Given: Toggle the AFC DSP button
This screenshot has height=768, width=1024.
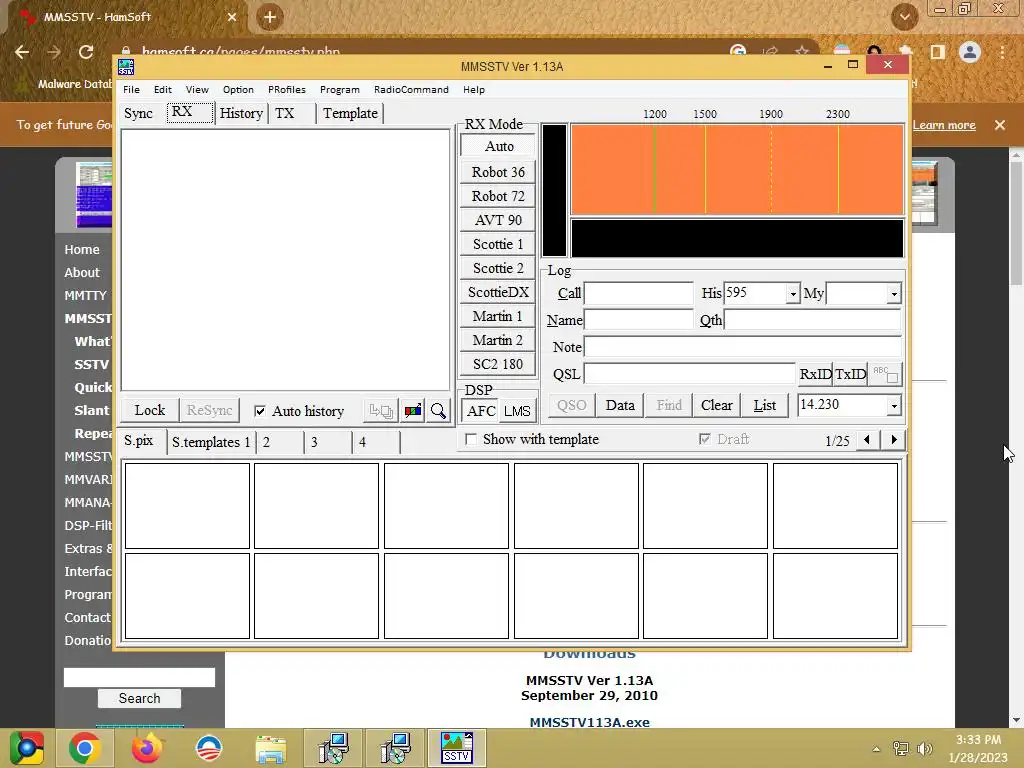Looking at the screenshot, I should click(x=481, y=411).
